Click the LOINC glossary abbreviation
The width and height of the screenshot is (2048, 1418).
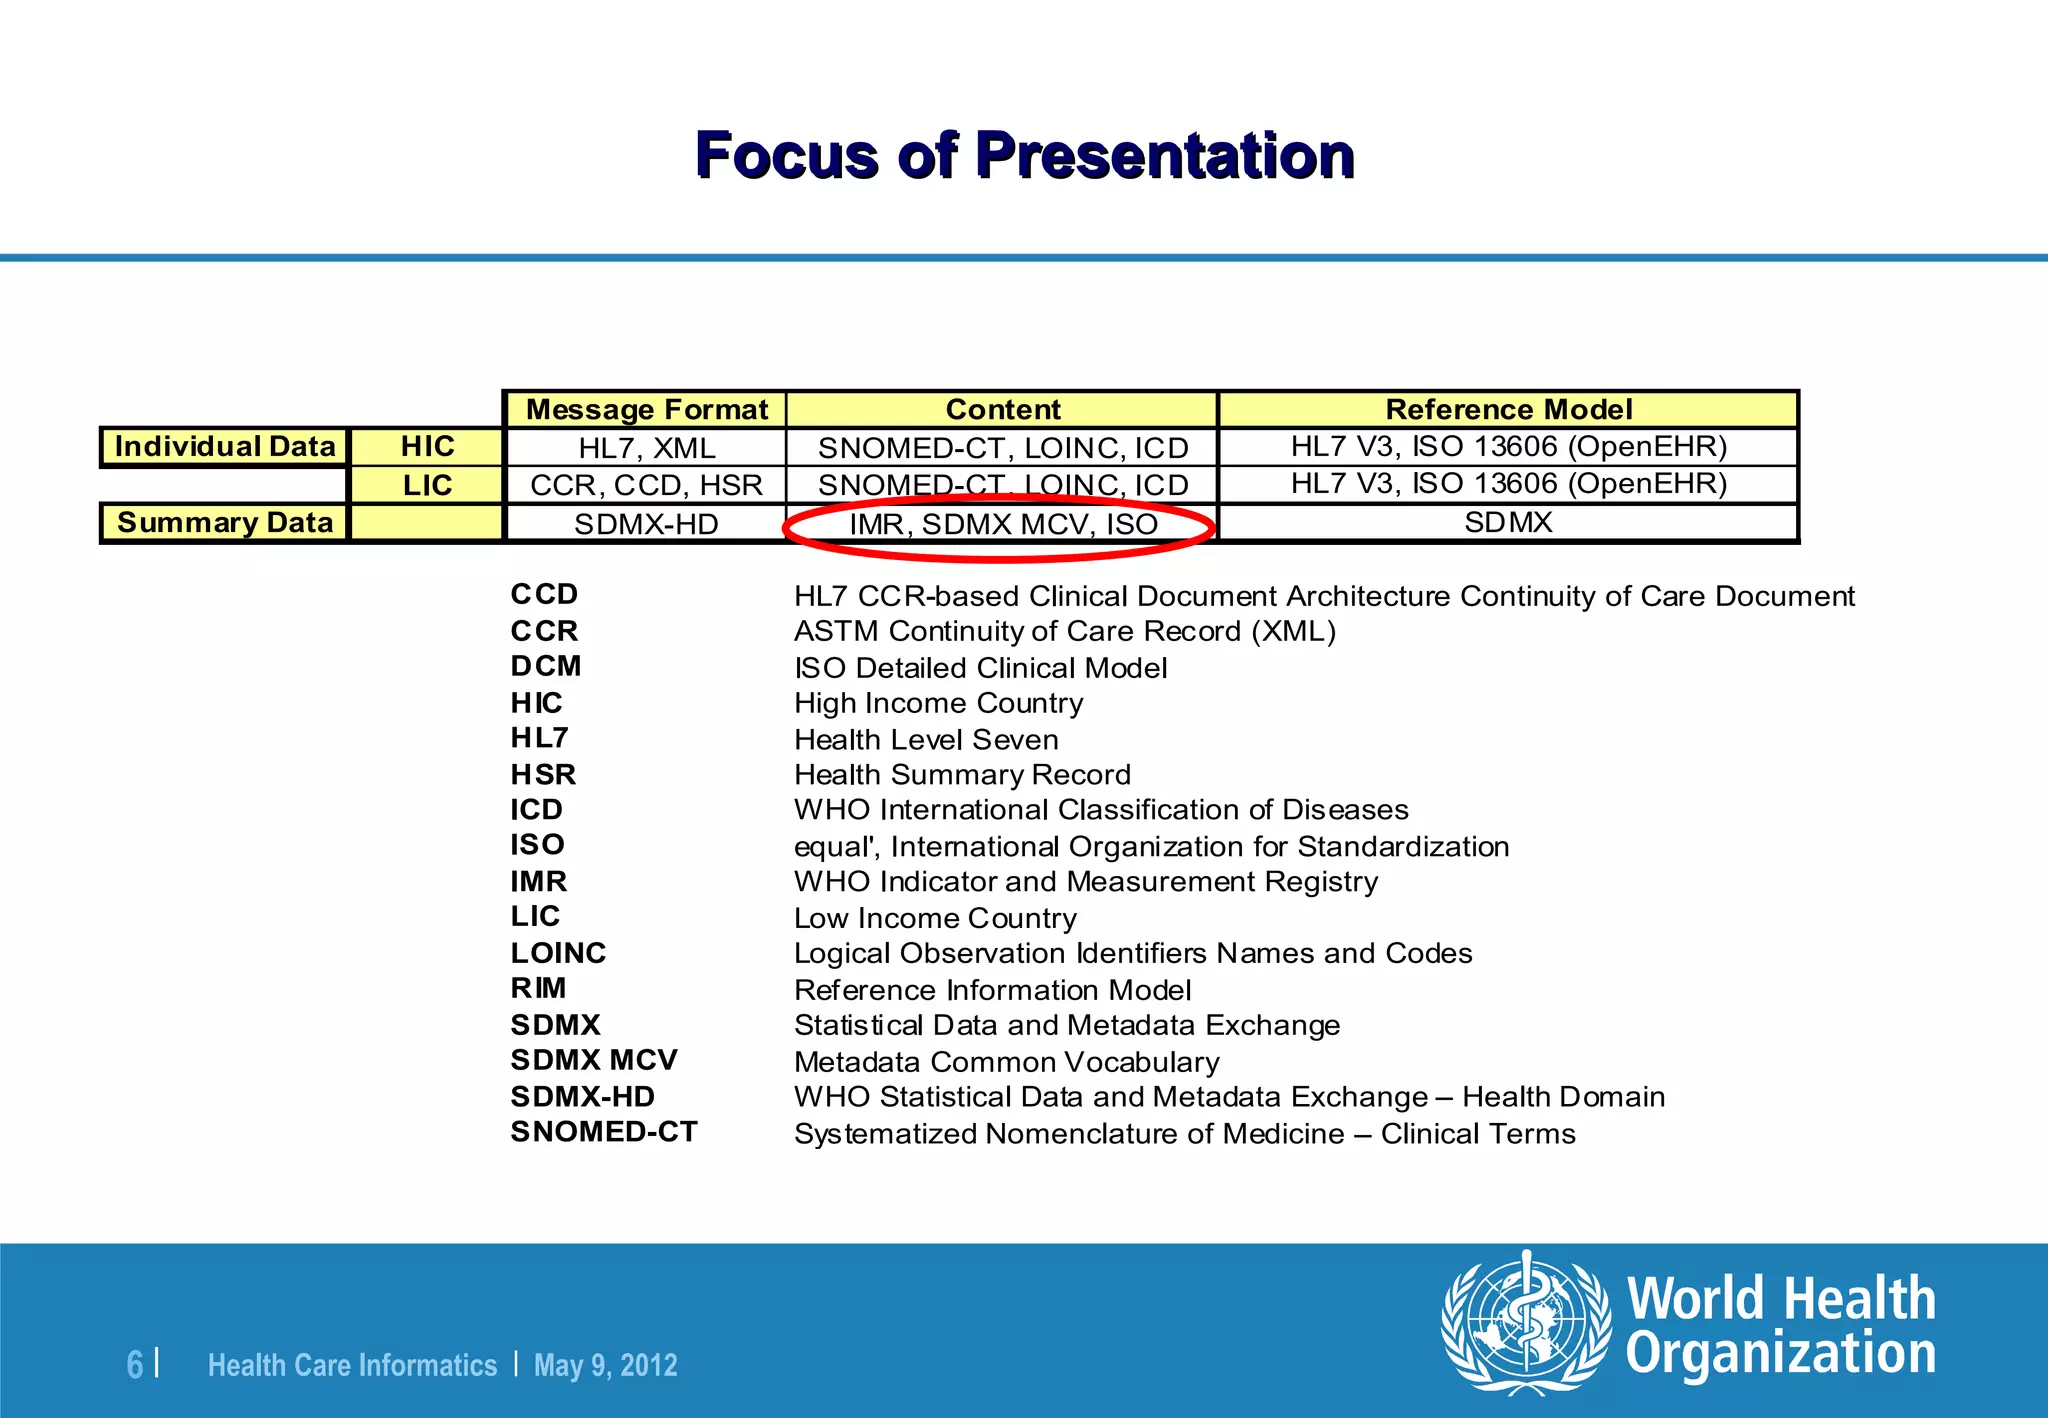pos(558,953)
